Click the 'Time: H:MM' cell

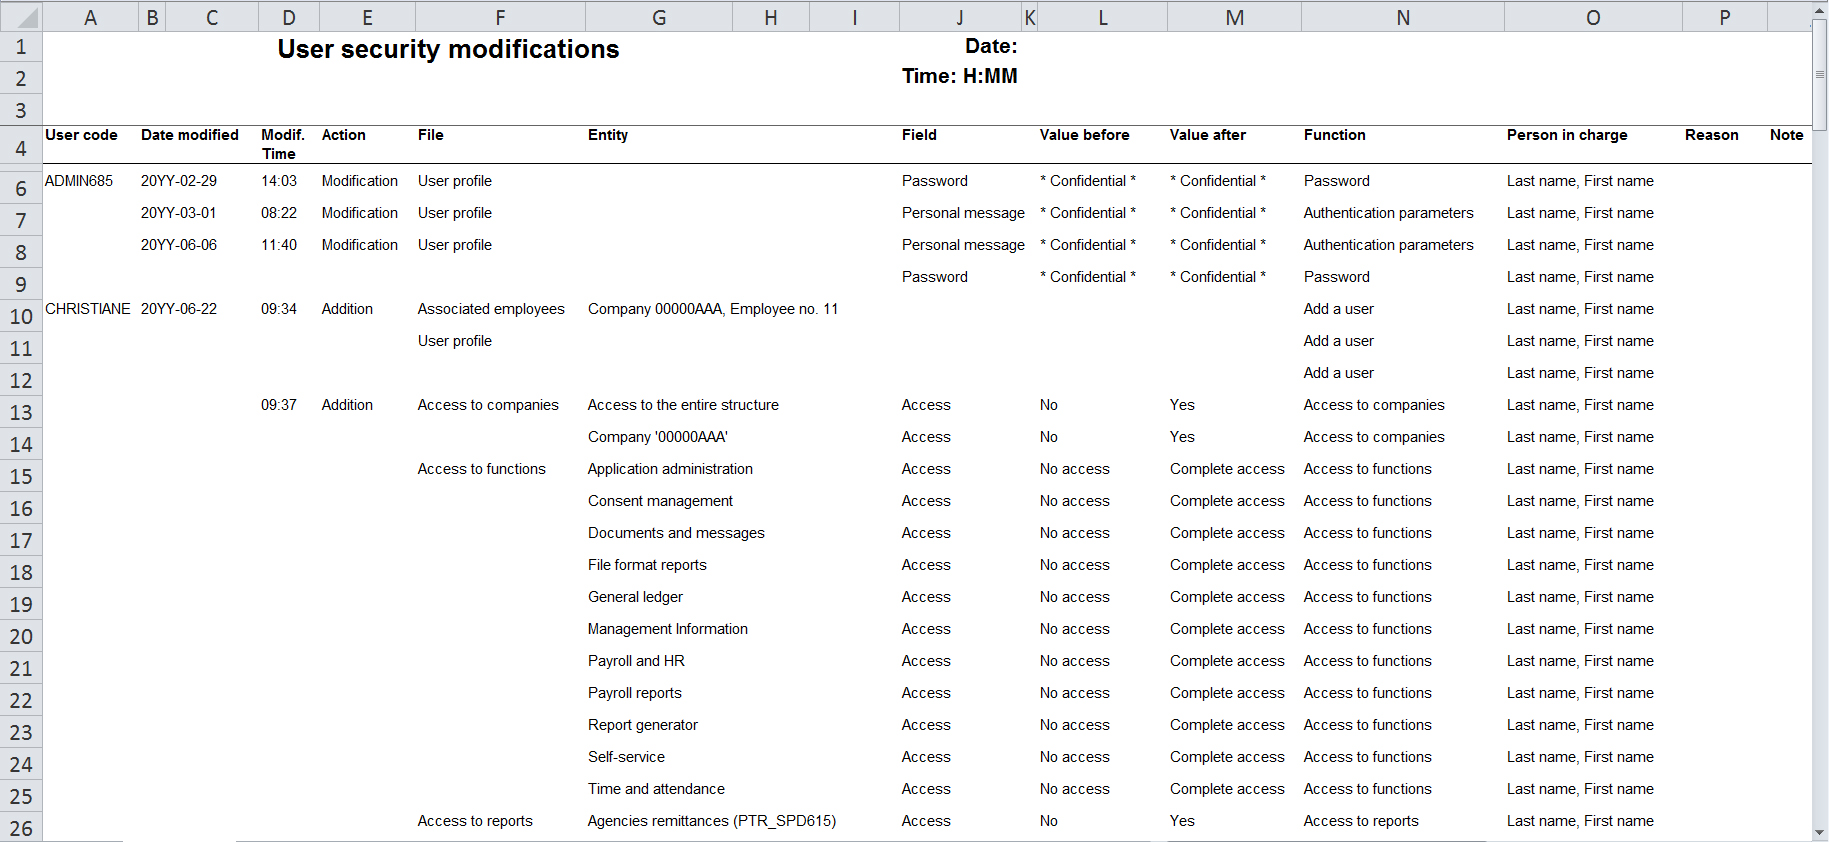click(x=958, y=77)
